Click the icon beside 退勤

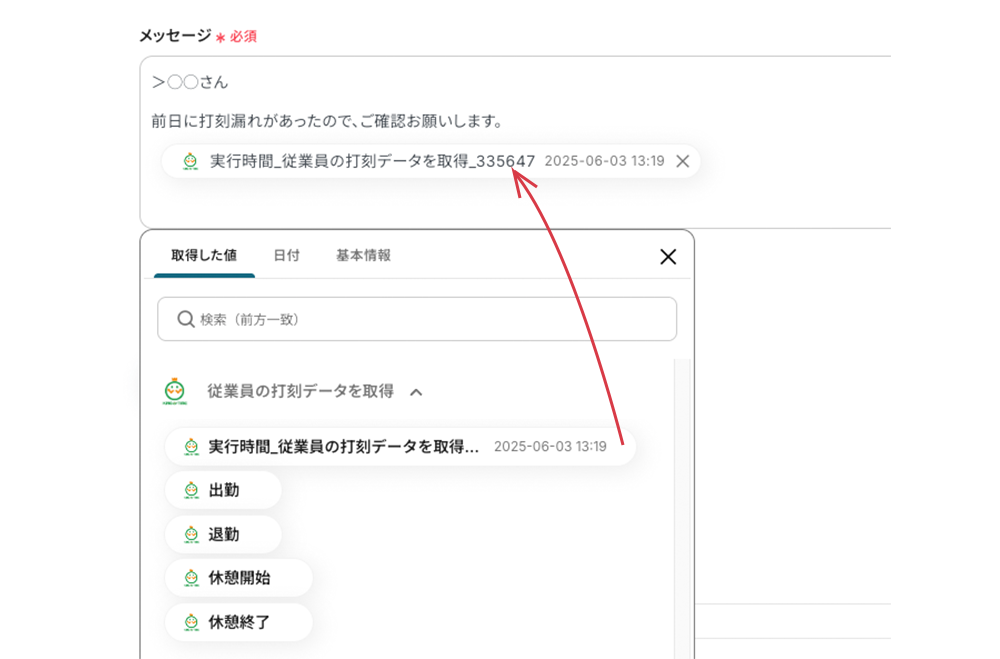[x=192, y=535]
